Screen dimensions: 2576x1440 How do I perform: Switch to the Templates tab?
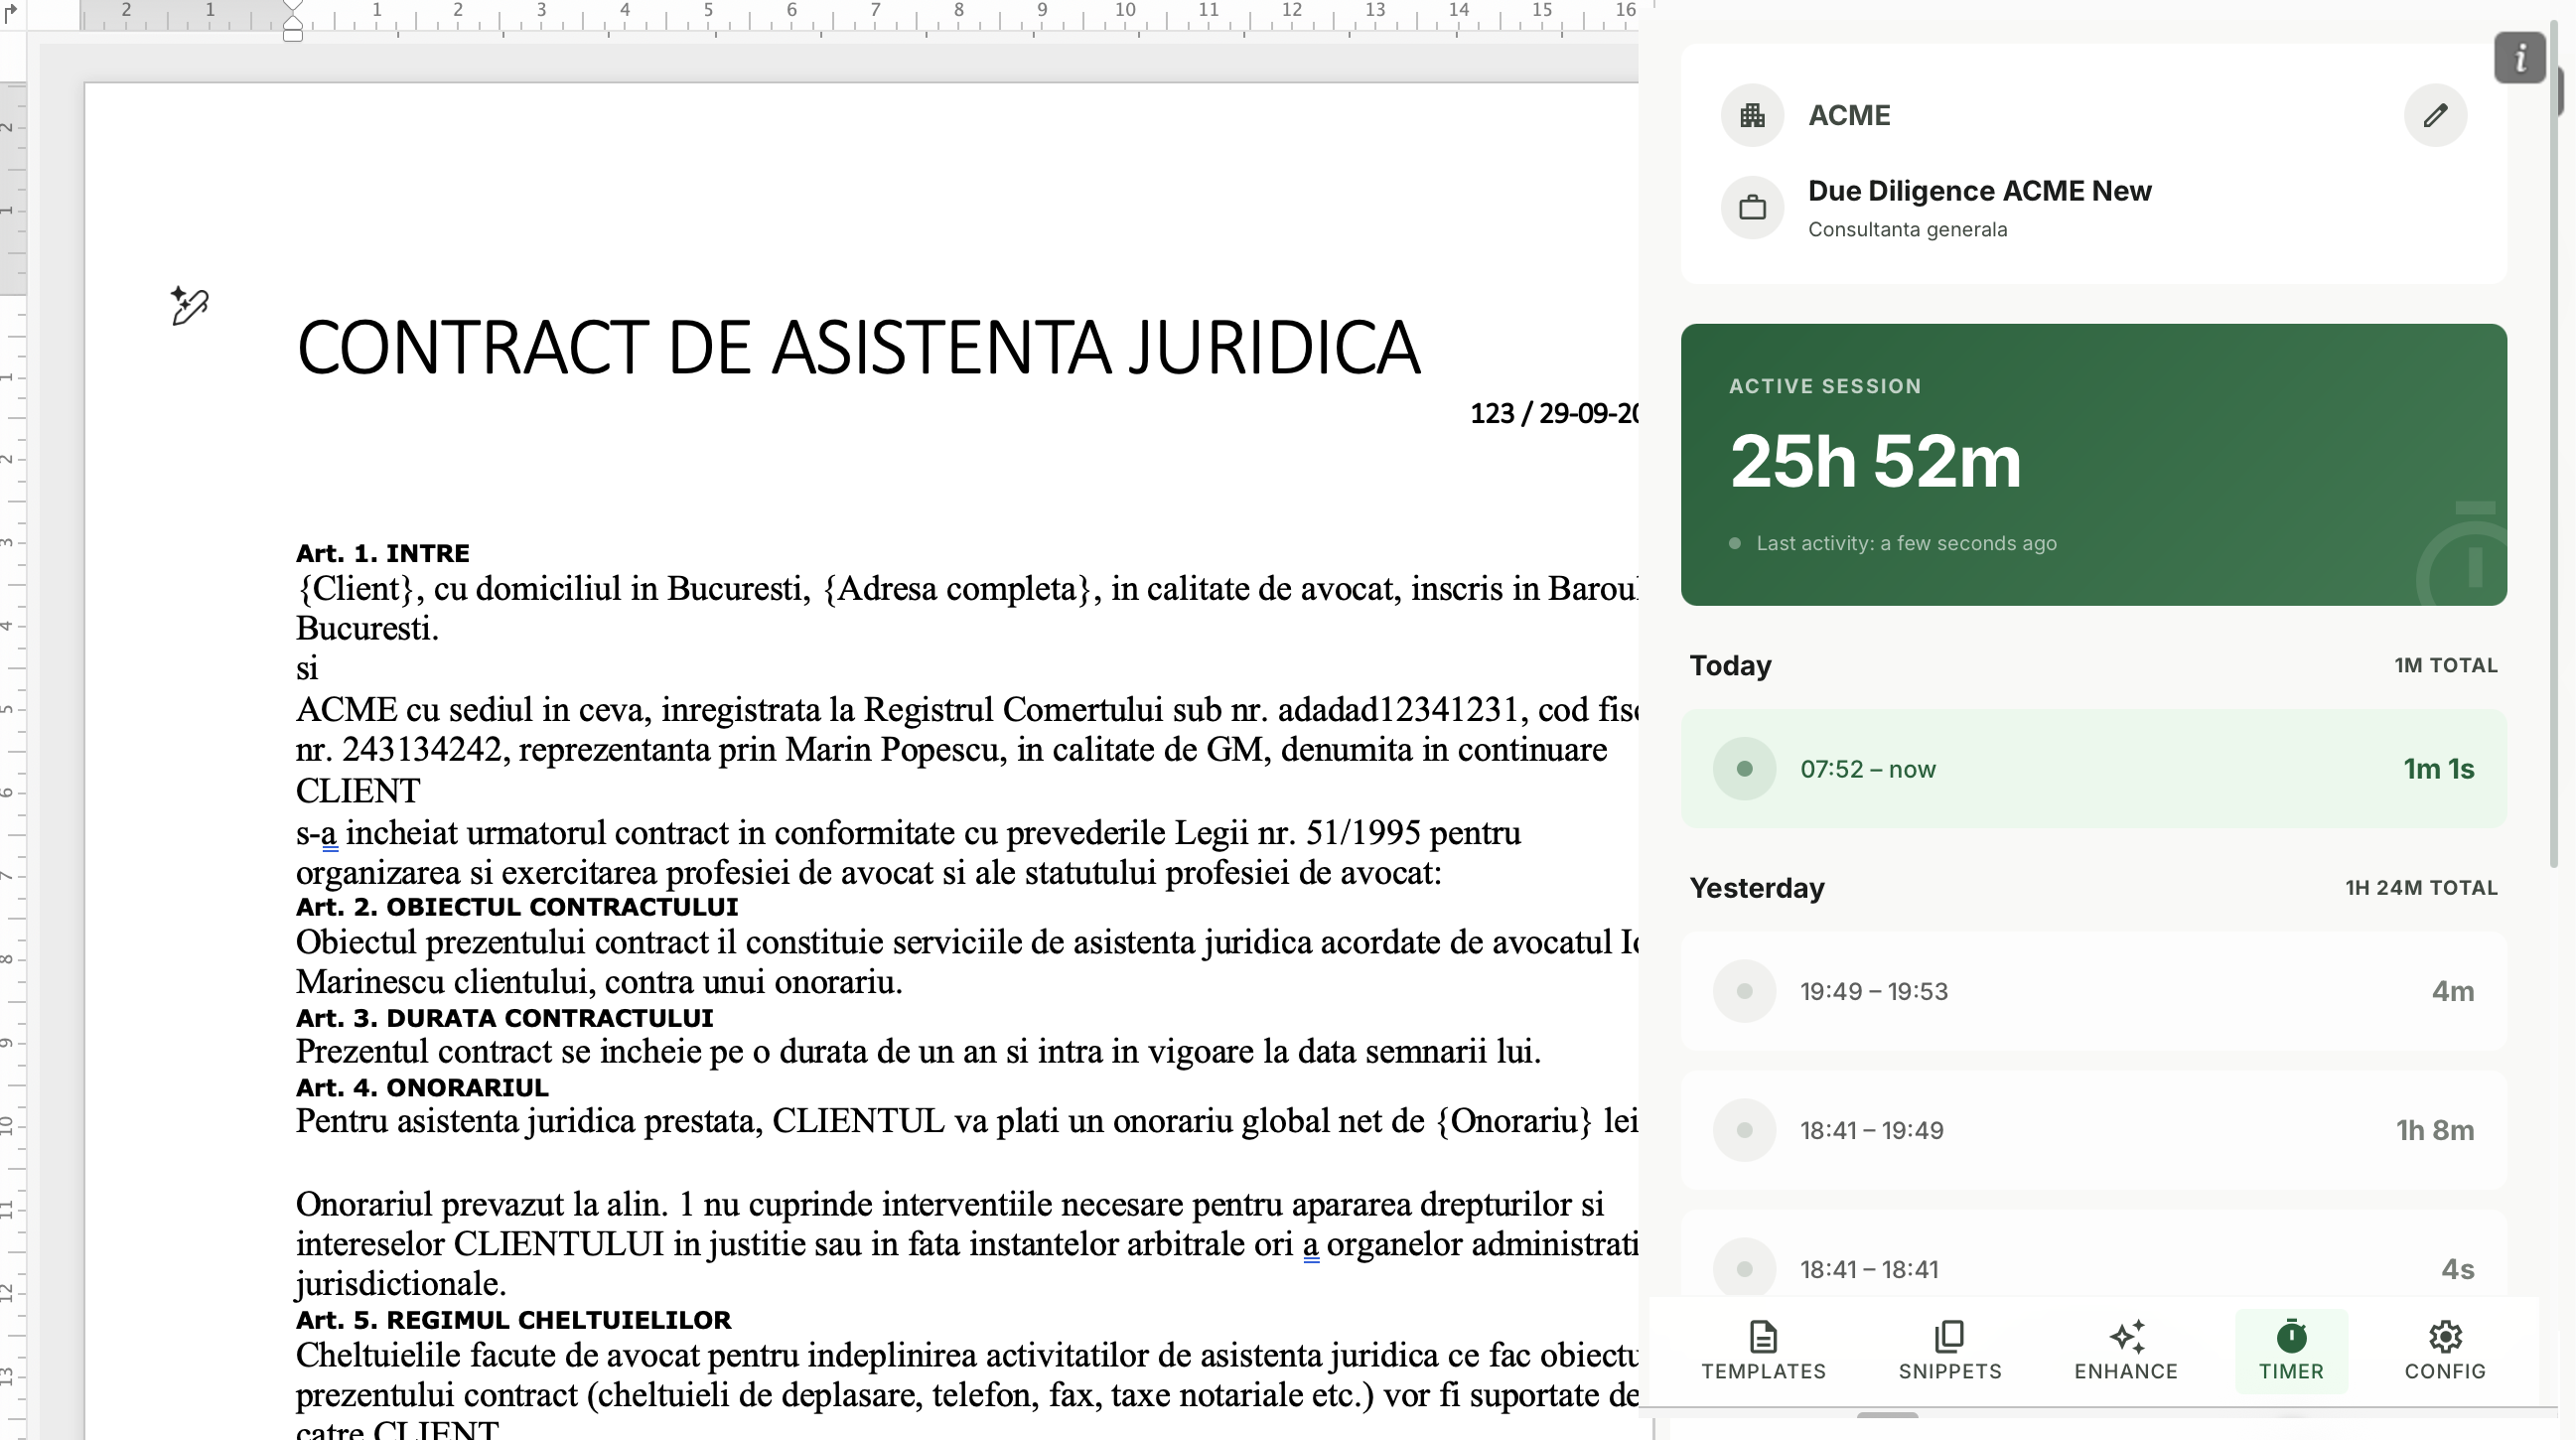(x=1763, y=1350)
